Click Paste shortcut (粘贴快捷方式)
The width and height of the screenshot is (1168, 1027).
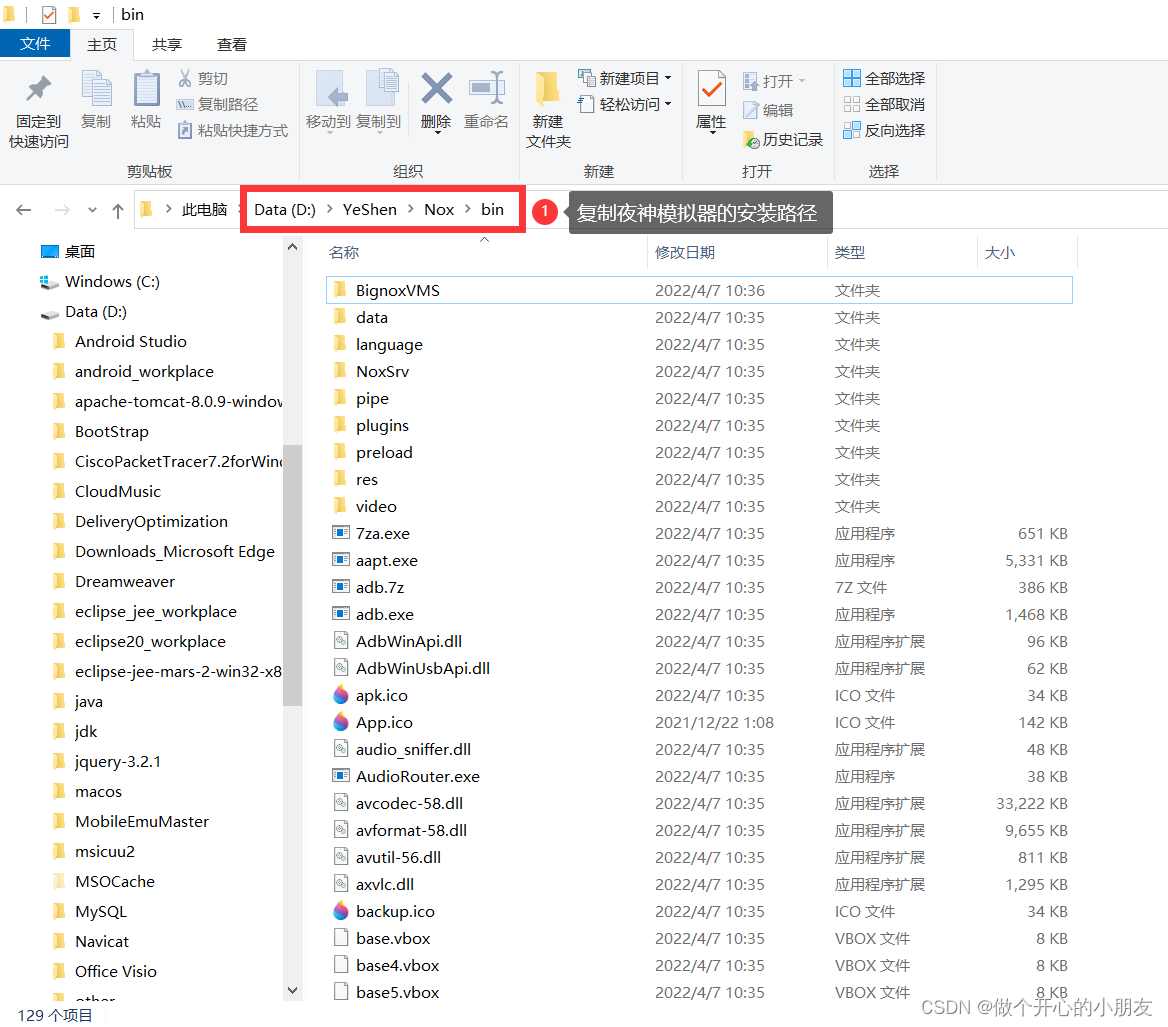[x=232, y=130]
